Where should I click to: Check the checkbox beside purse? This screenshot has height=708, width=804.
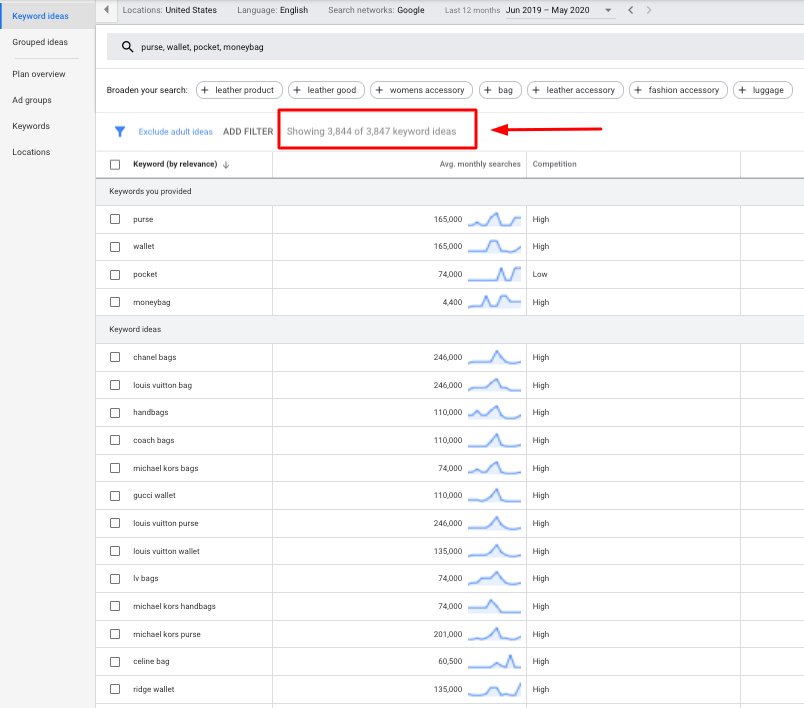115,219
